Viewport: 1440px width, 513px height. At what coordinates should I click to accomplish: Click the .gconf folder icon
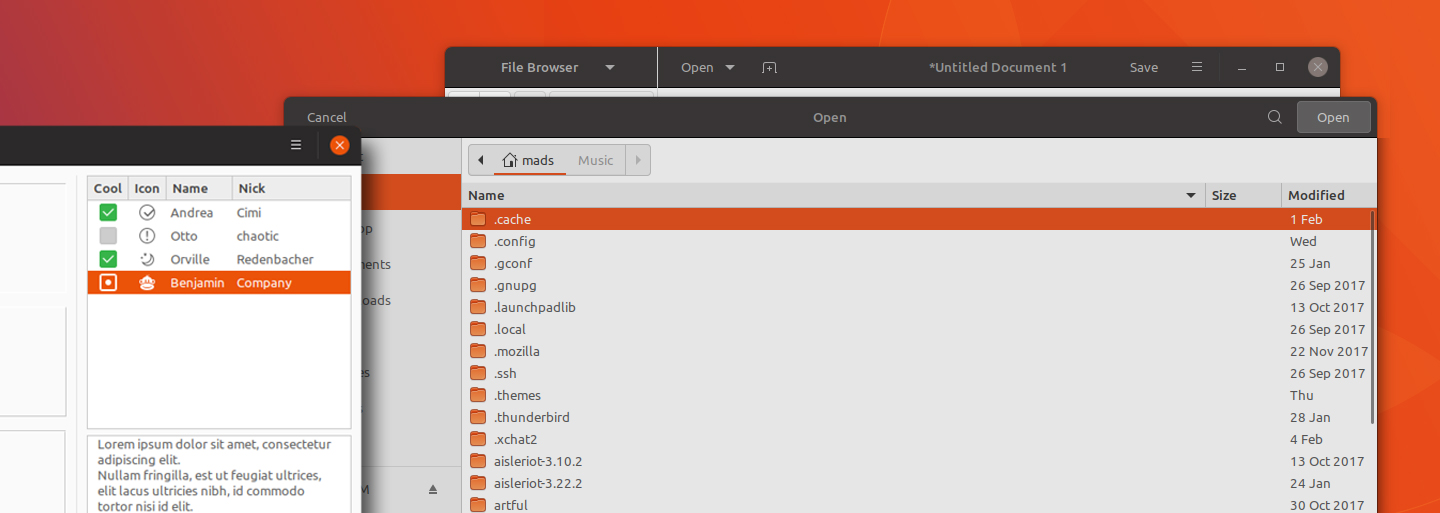pos(478,263)
